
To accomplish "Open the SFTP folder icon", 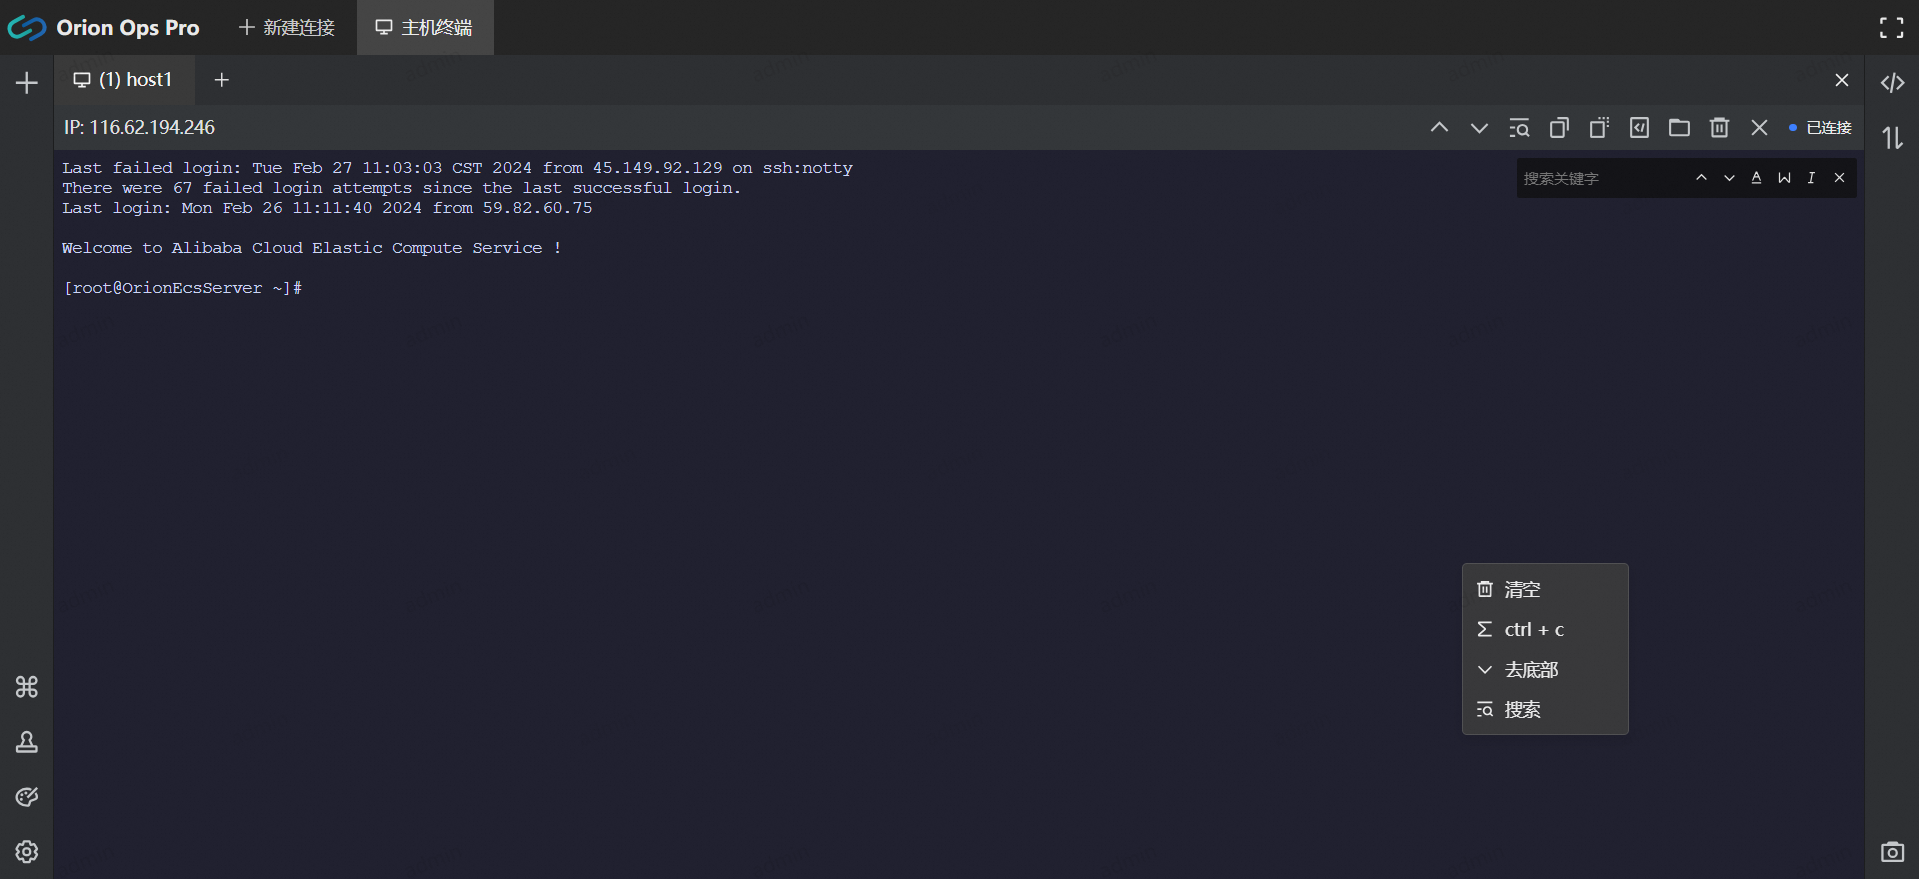I will click(x=1679, y=128).
